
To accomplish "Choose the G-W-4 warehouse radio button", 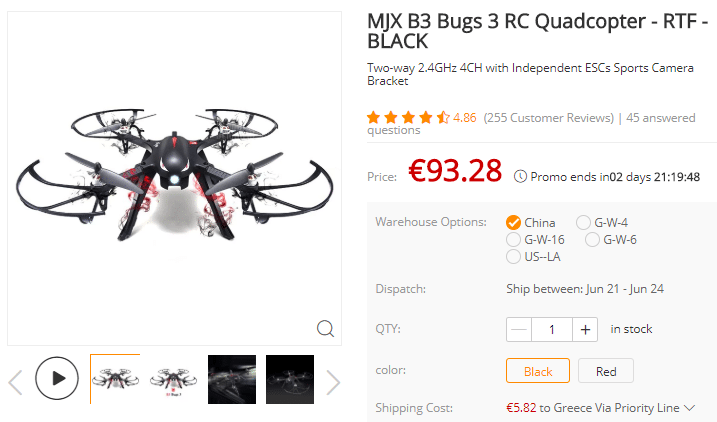I will coord(583,223).
